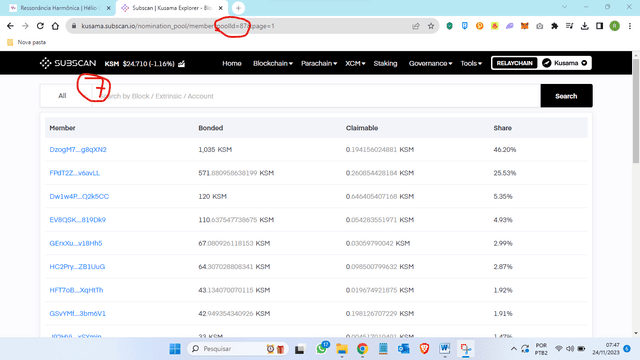The width and height of the screenshot is (640, 360).
Task: Open the green profile avatar
Action: [x=614, y=26]
